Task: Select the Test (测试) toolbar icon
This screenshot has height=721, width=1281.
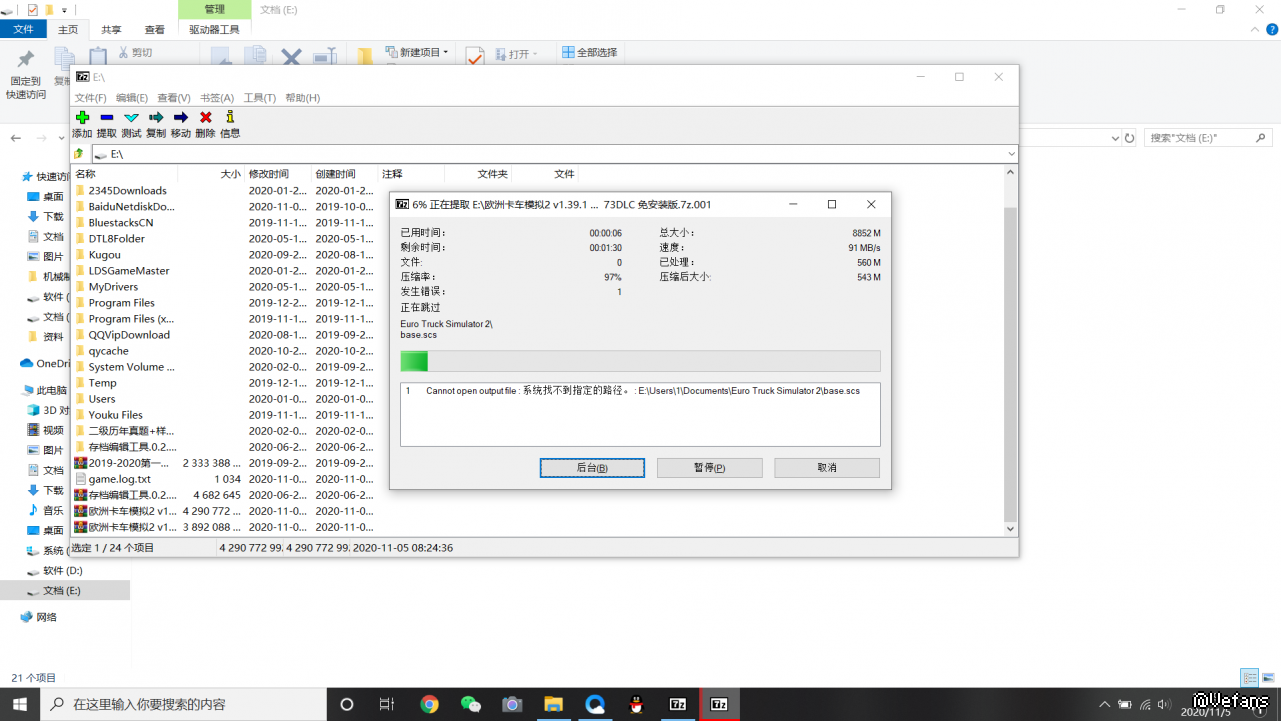Action: 131,117
